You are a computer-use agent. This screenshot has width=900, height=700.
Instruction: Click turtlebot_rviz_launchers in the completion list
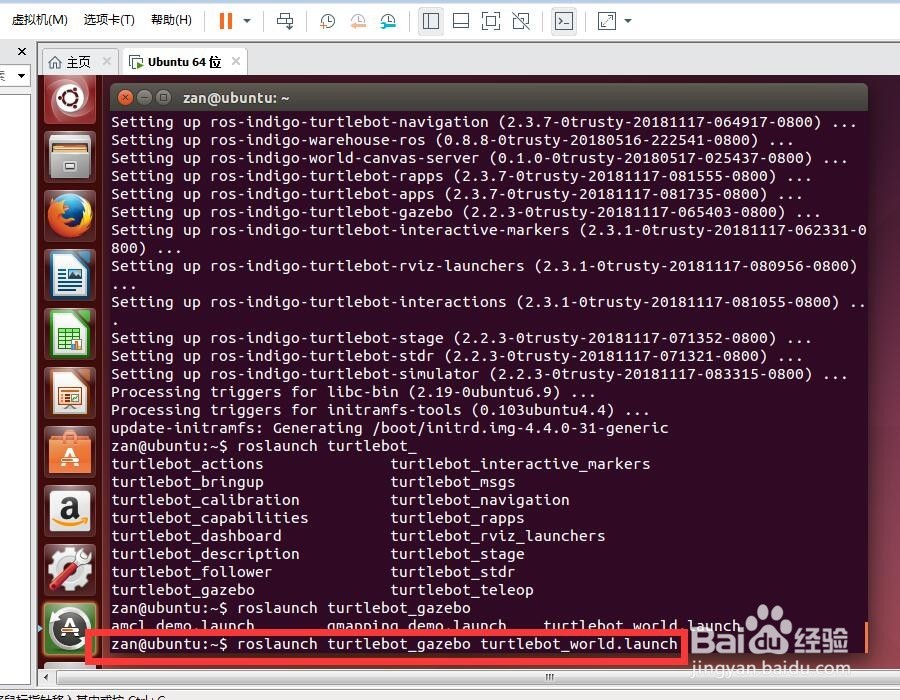click(x=498, y=536)
